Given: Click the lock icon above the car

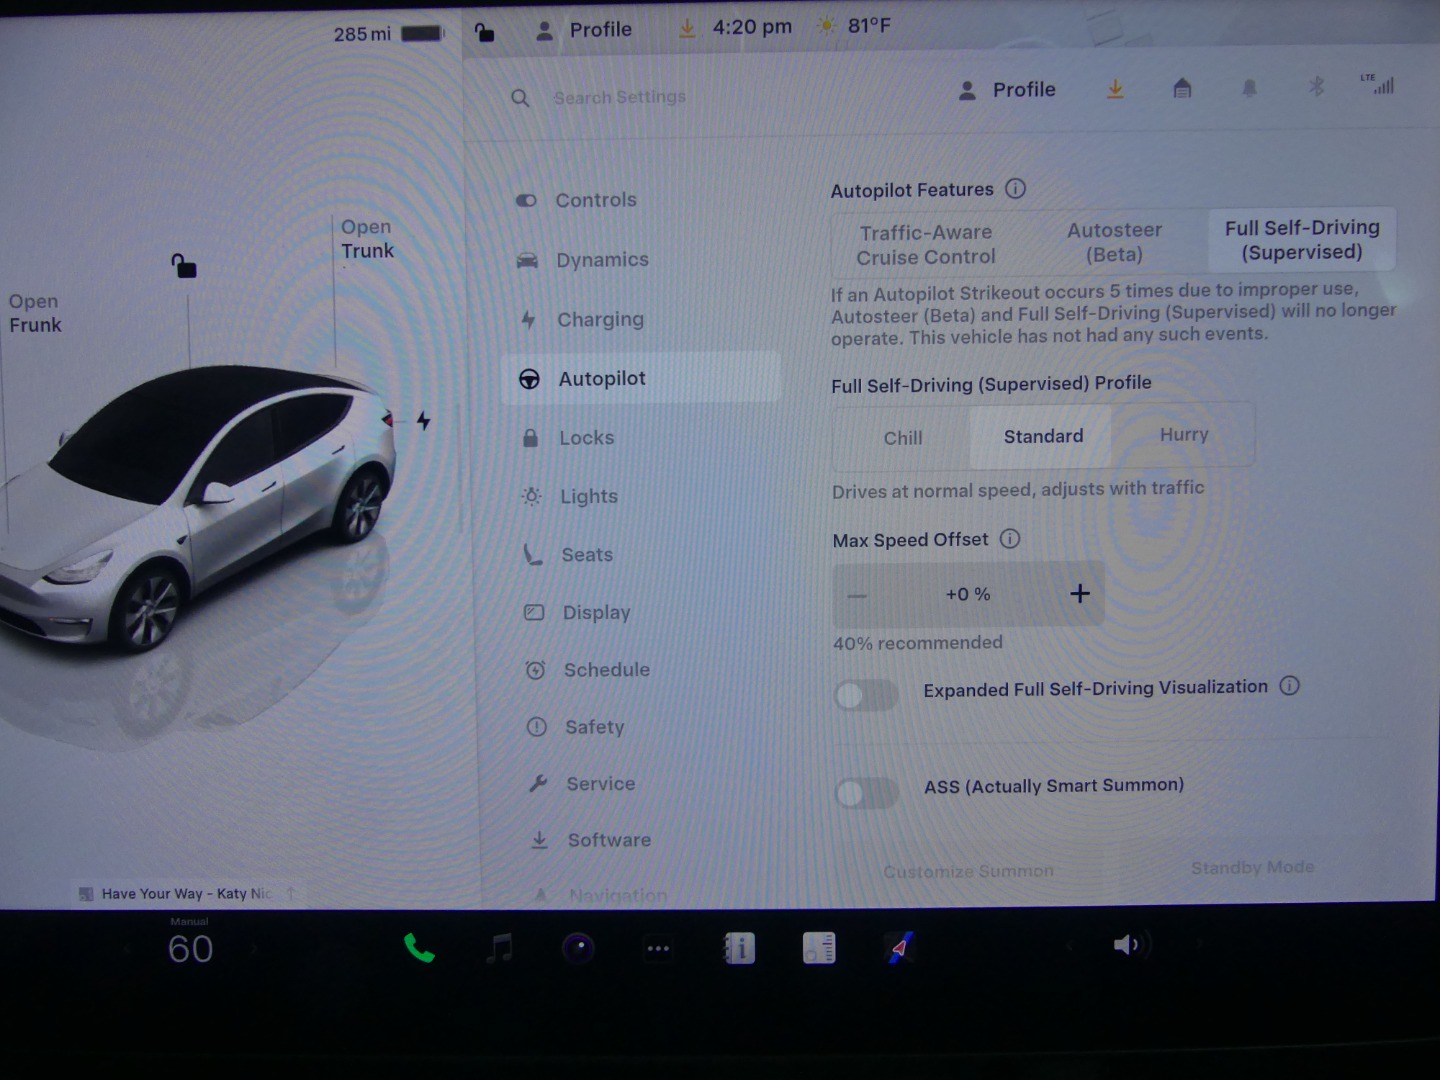Looking at the screenshot, I should tap(184, 266).
